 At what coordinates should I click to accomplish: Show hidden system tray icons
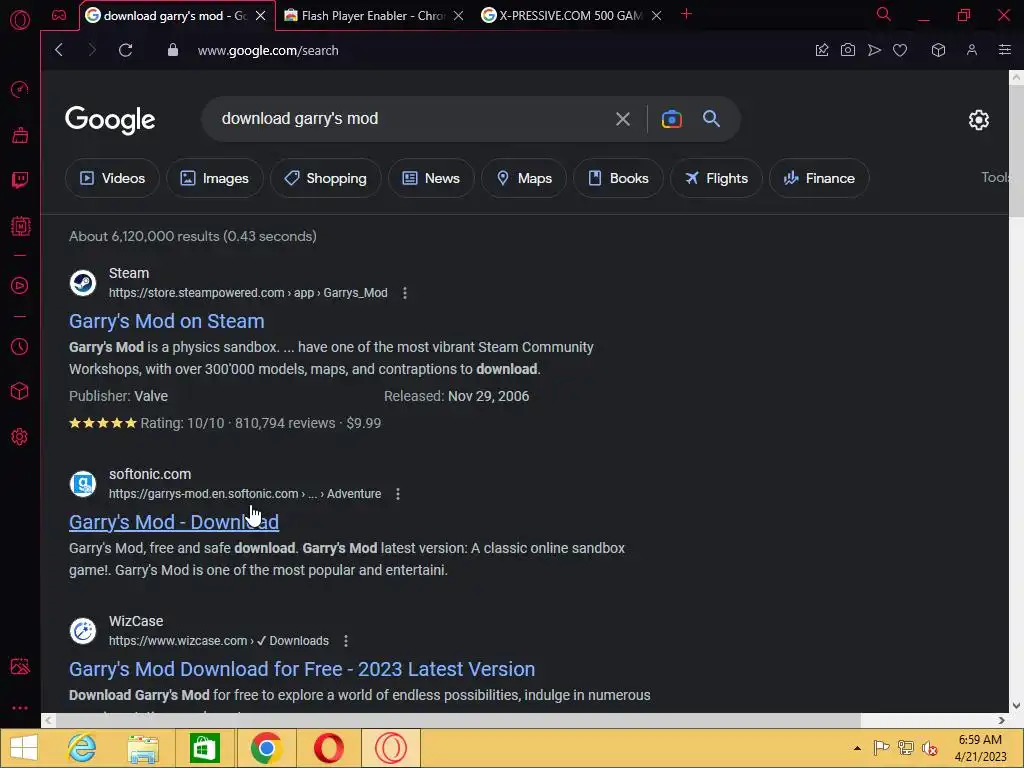pos(857,748)
